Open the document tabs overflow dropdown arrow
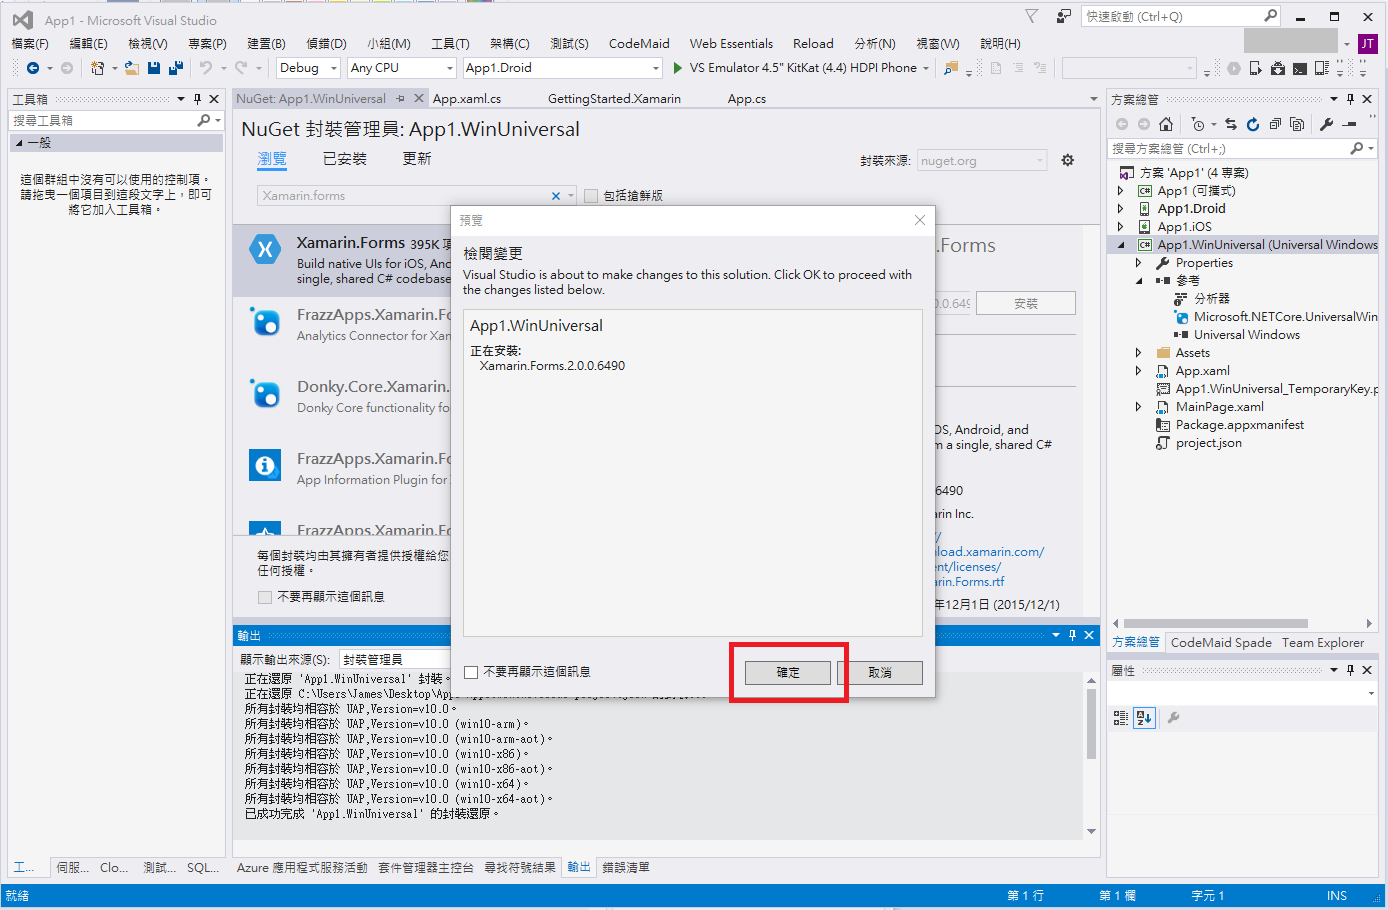This screenshot has width=1388, height=910. 1093,99
